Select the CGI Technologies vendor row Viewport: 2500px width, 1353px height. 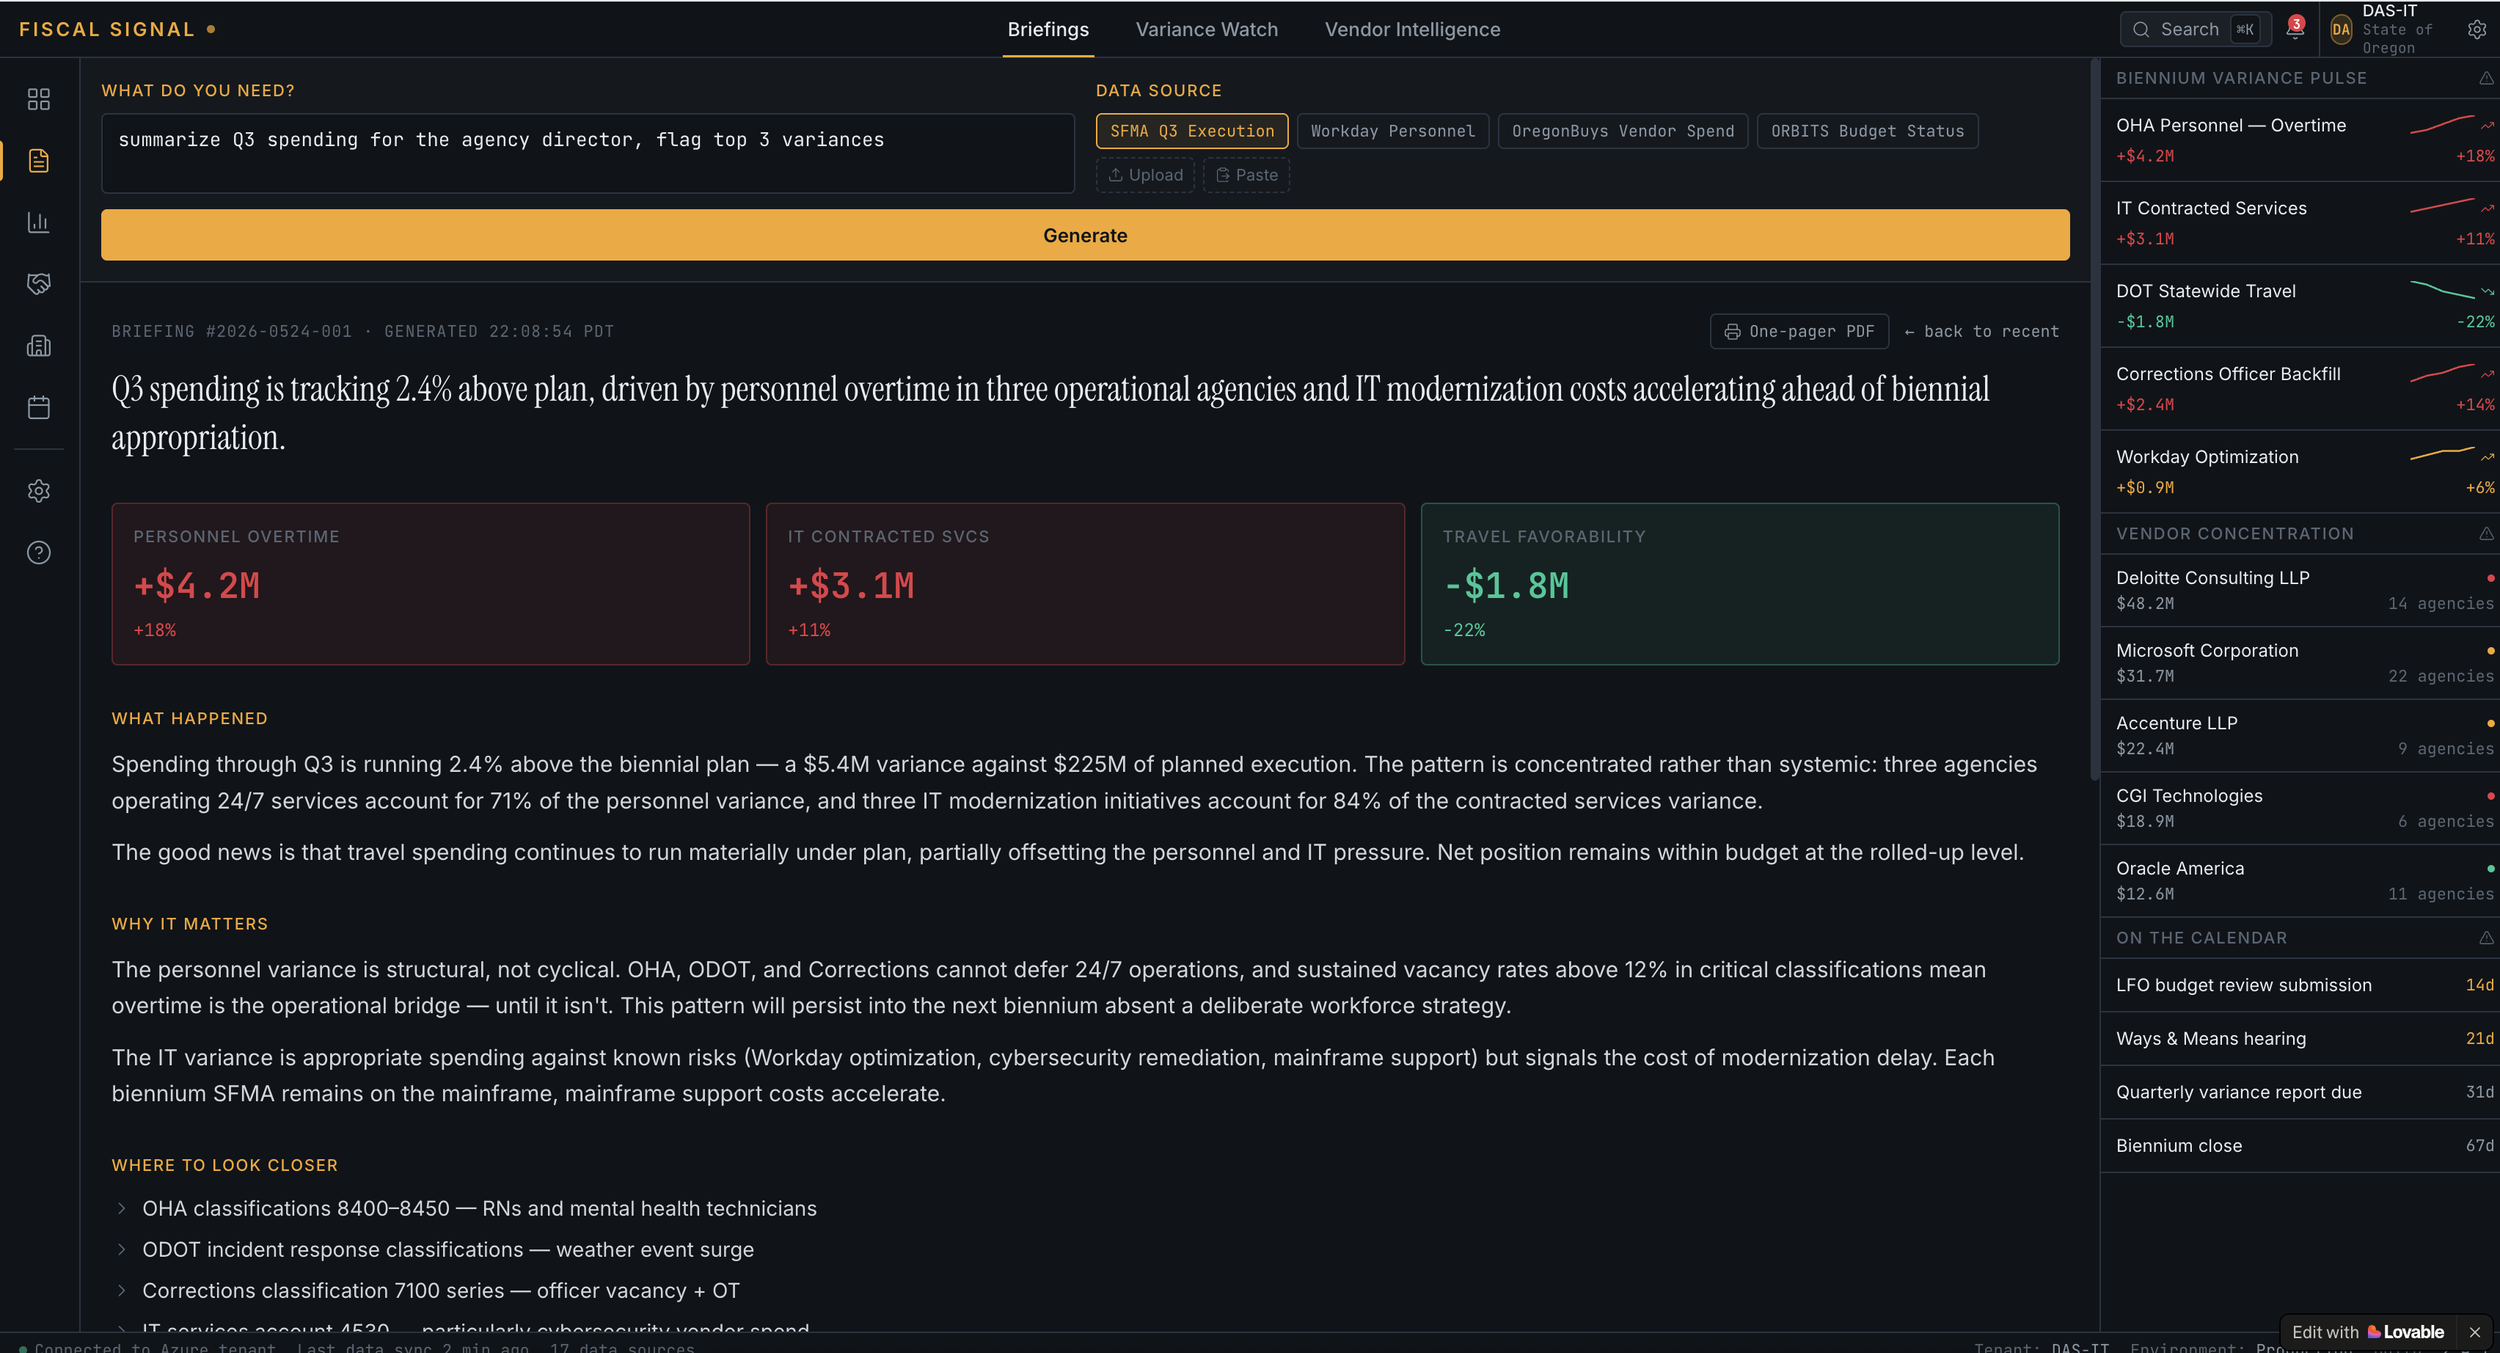tap(2300, 808)
